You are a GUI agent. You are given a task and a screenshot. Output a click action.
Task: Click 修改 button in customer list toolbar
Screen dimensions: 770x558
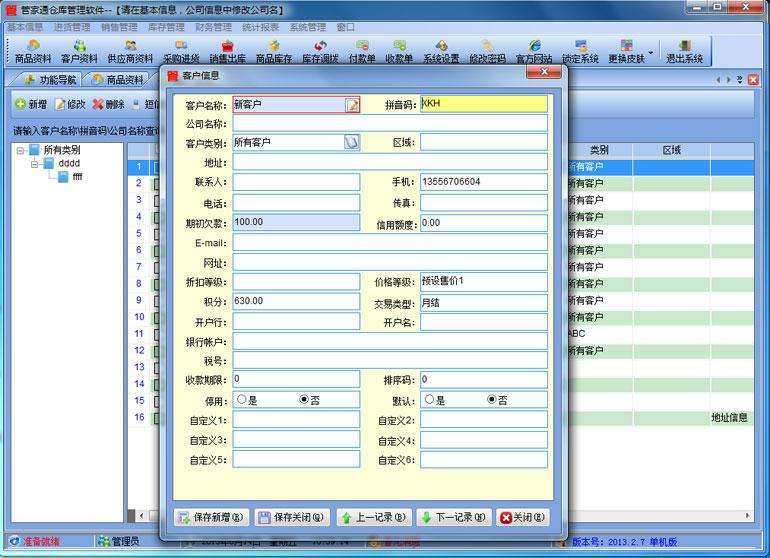click(x=70, y=104)
